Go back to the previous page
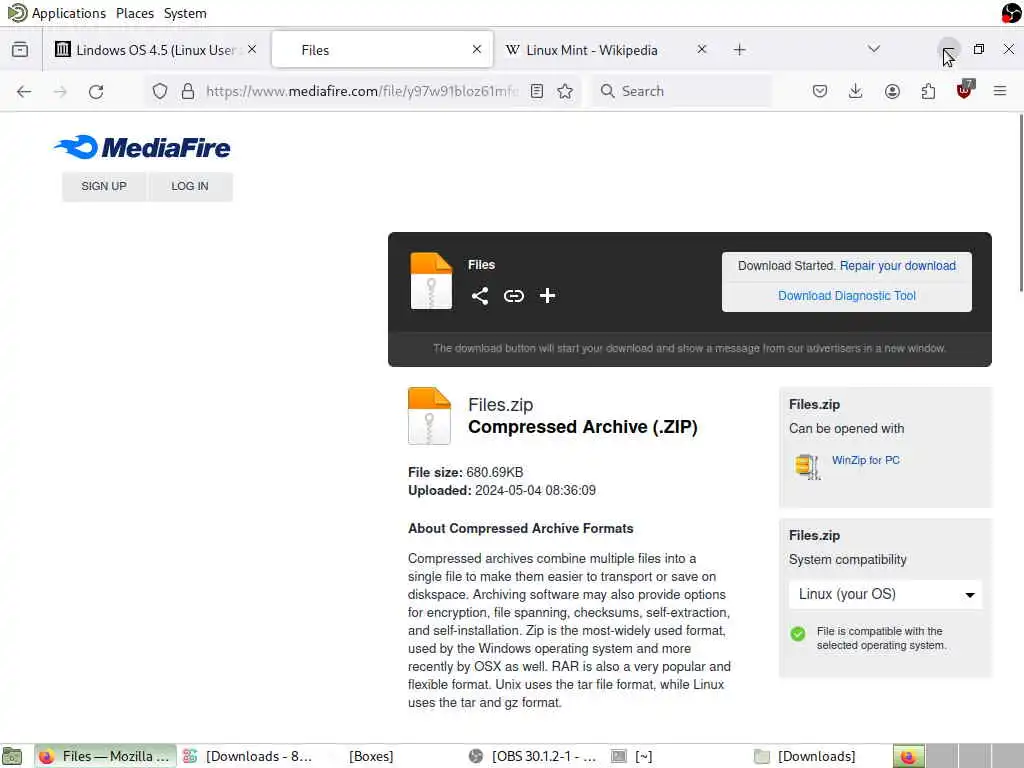 click(24, 91)
